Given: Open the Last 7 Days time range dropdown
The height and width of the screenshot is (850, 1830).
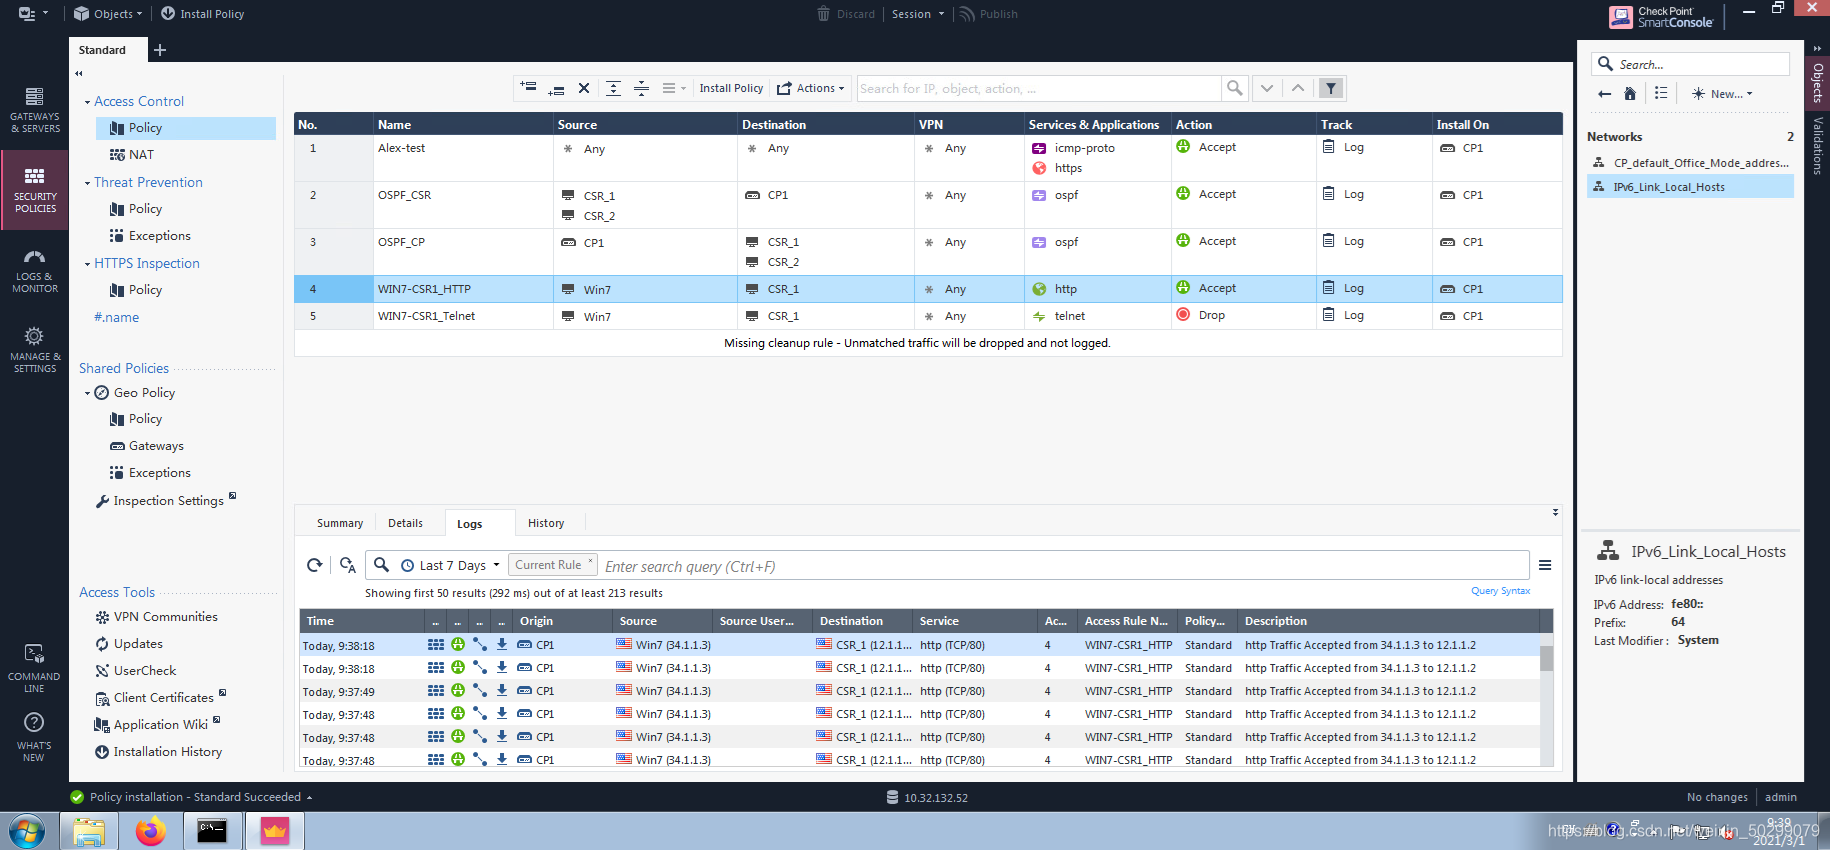Looking at the screenshot, I should point(450,565).
